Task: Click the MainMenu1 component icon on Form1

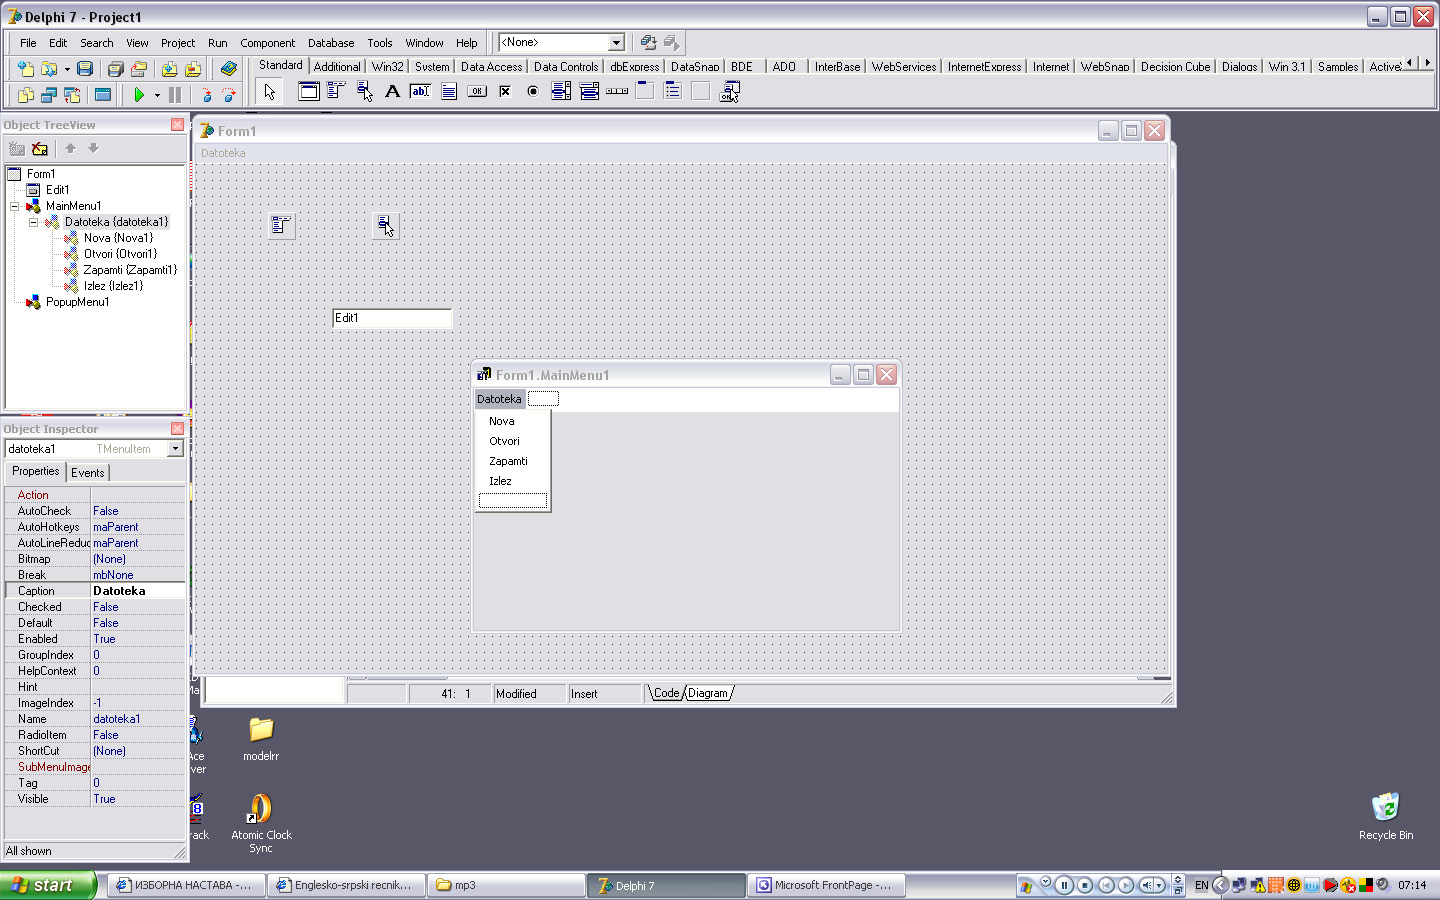Action: (x=282, y=225)
